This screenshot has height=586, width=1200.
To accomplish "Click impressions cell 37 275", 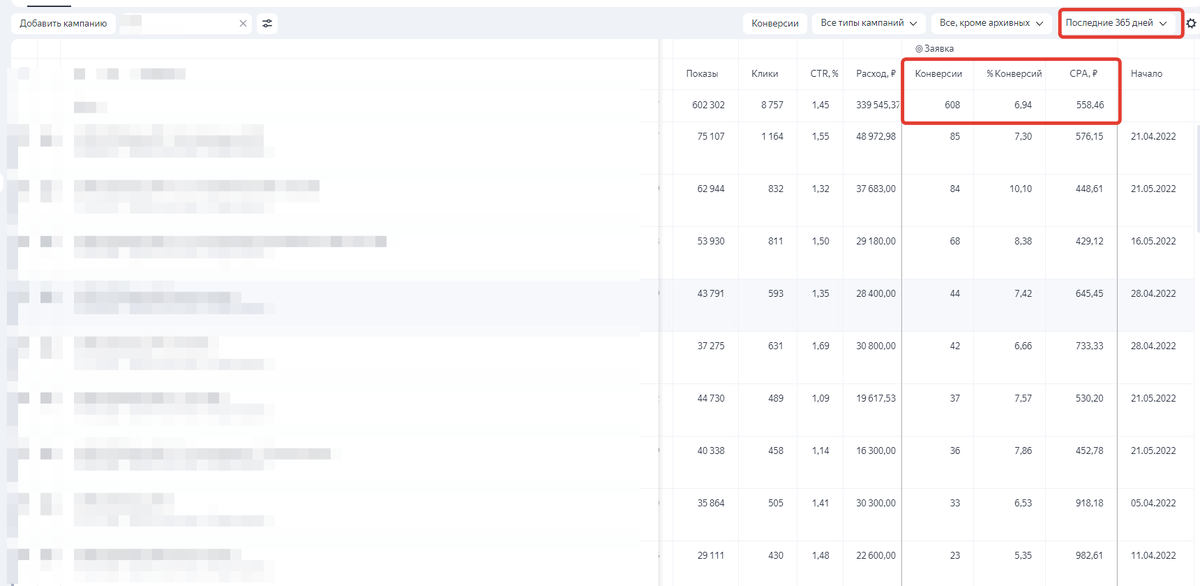I will 711,346.
